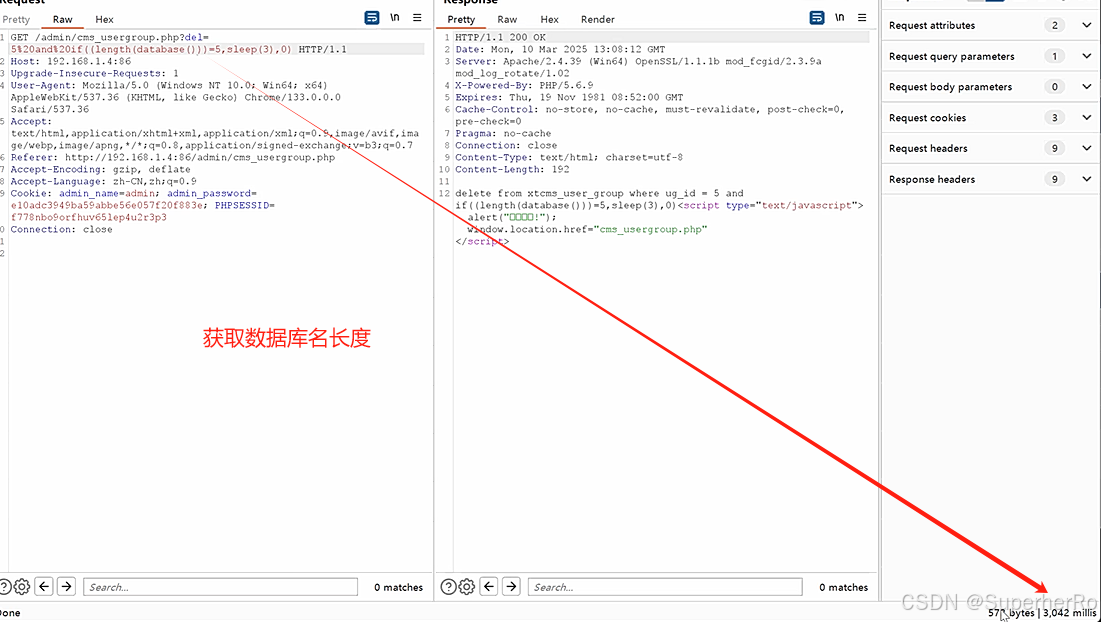Switch Response view to Raw tab
The height and width of the screenshot is (622, 1101).
point(507,20)
